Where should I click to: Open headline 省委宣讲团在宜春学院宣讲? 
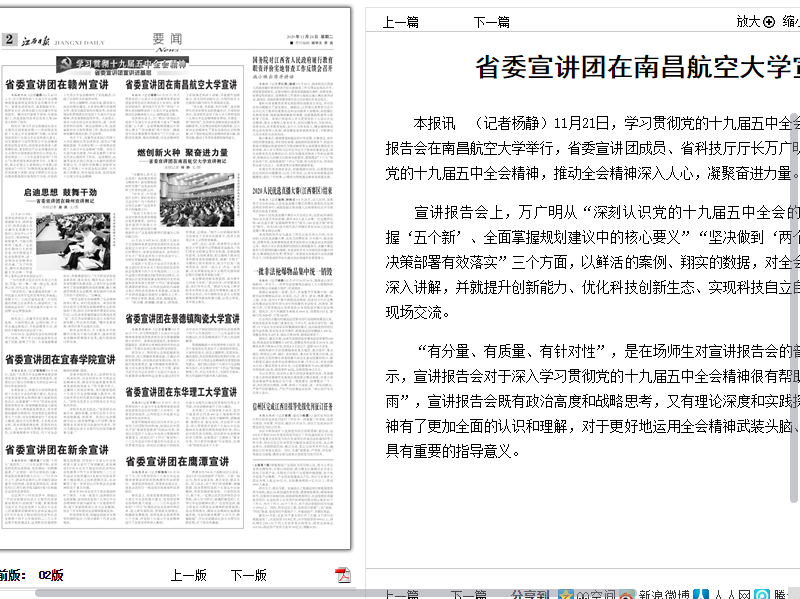(x=60, y=359)
